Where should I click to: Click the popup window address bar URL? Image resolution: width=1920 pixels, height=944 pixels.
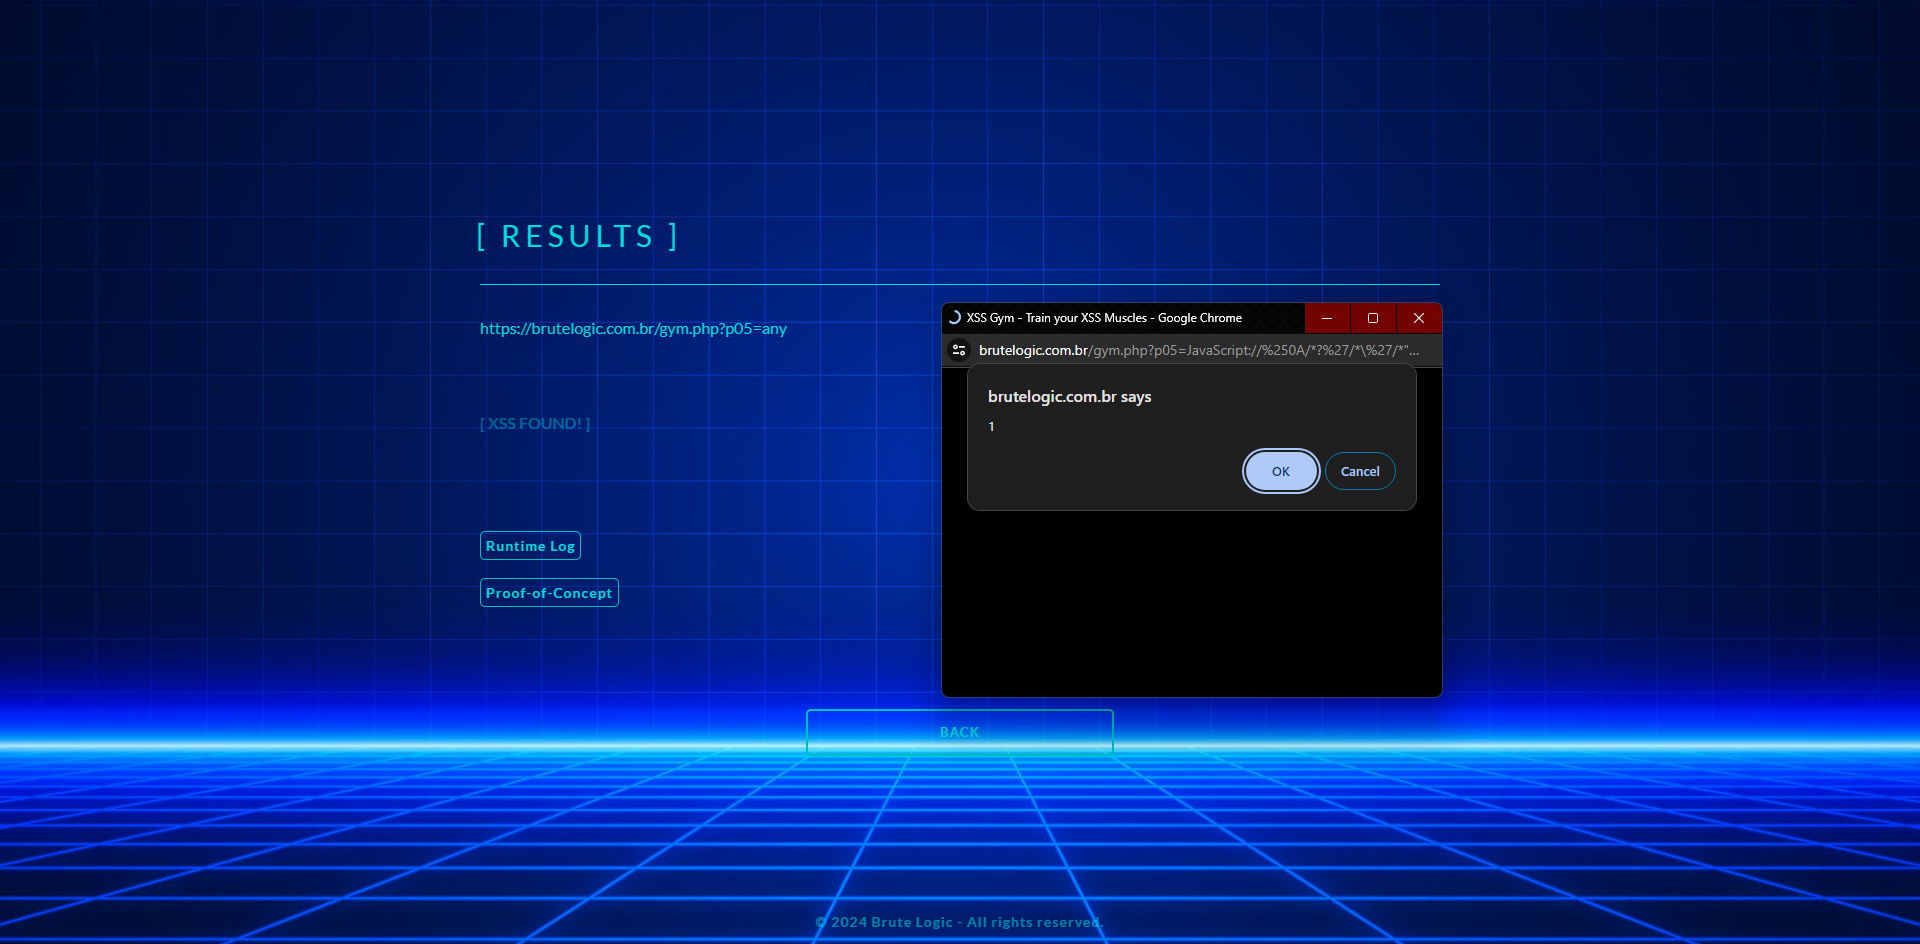[1198, 350]
